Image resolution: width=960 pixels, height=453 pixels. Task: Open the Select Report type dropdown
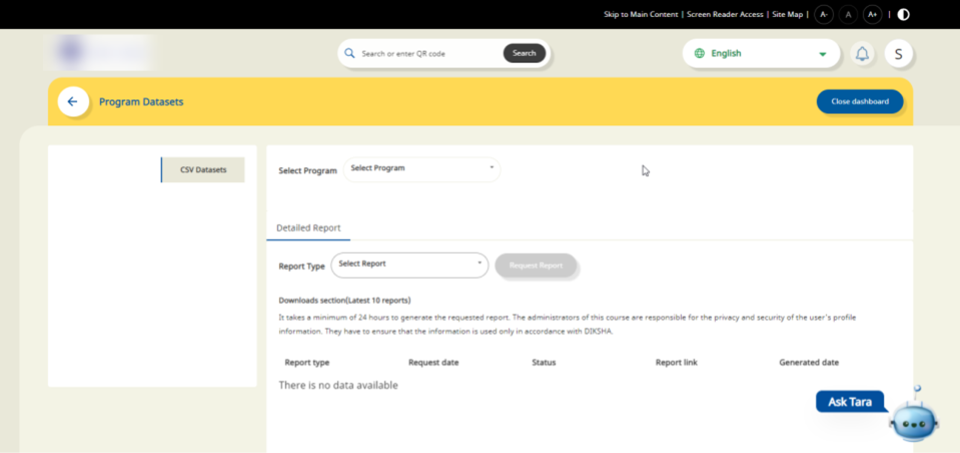[x=409, y=265]
